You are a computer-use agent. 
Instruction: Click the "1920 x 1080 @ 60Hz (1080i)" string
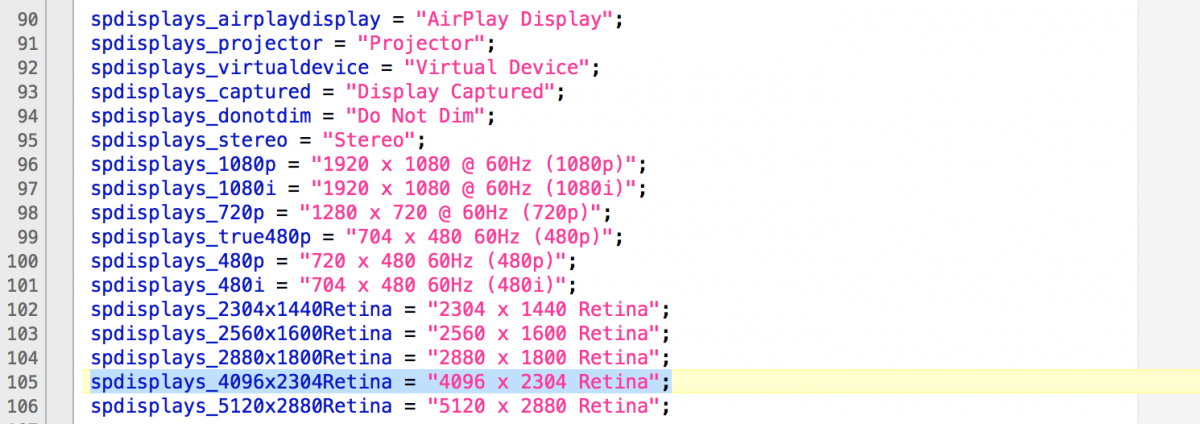click(x=473, y=188)
